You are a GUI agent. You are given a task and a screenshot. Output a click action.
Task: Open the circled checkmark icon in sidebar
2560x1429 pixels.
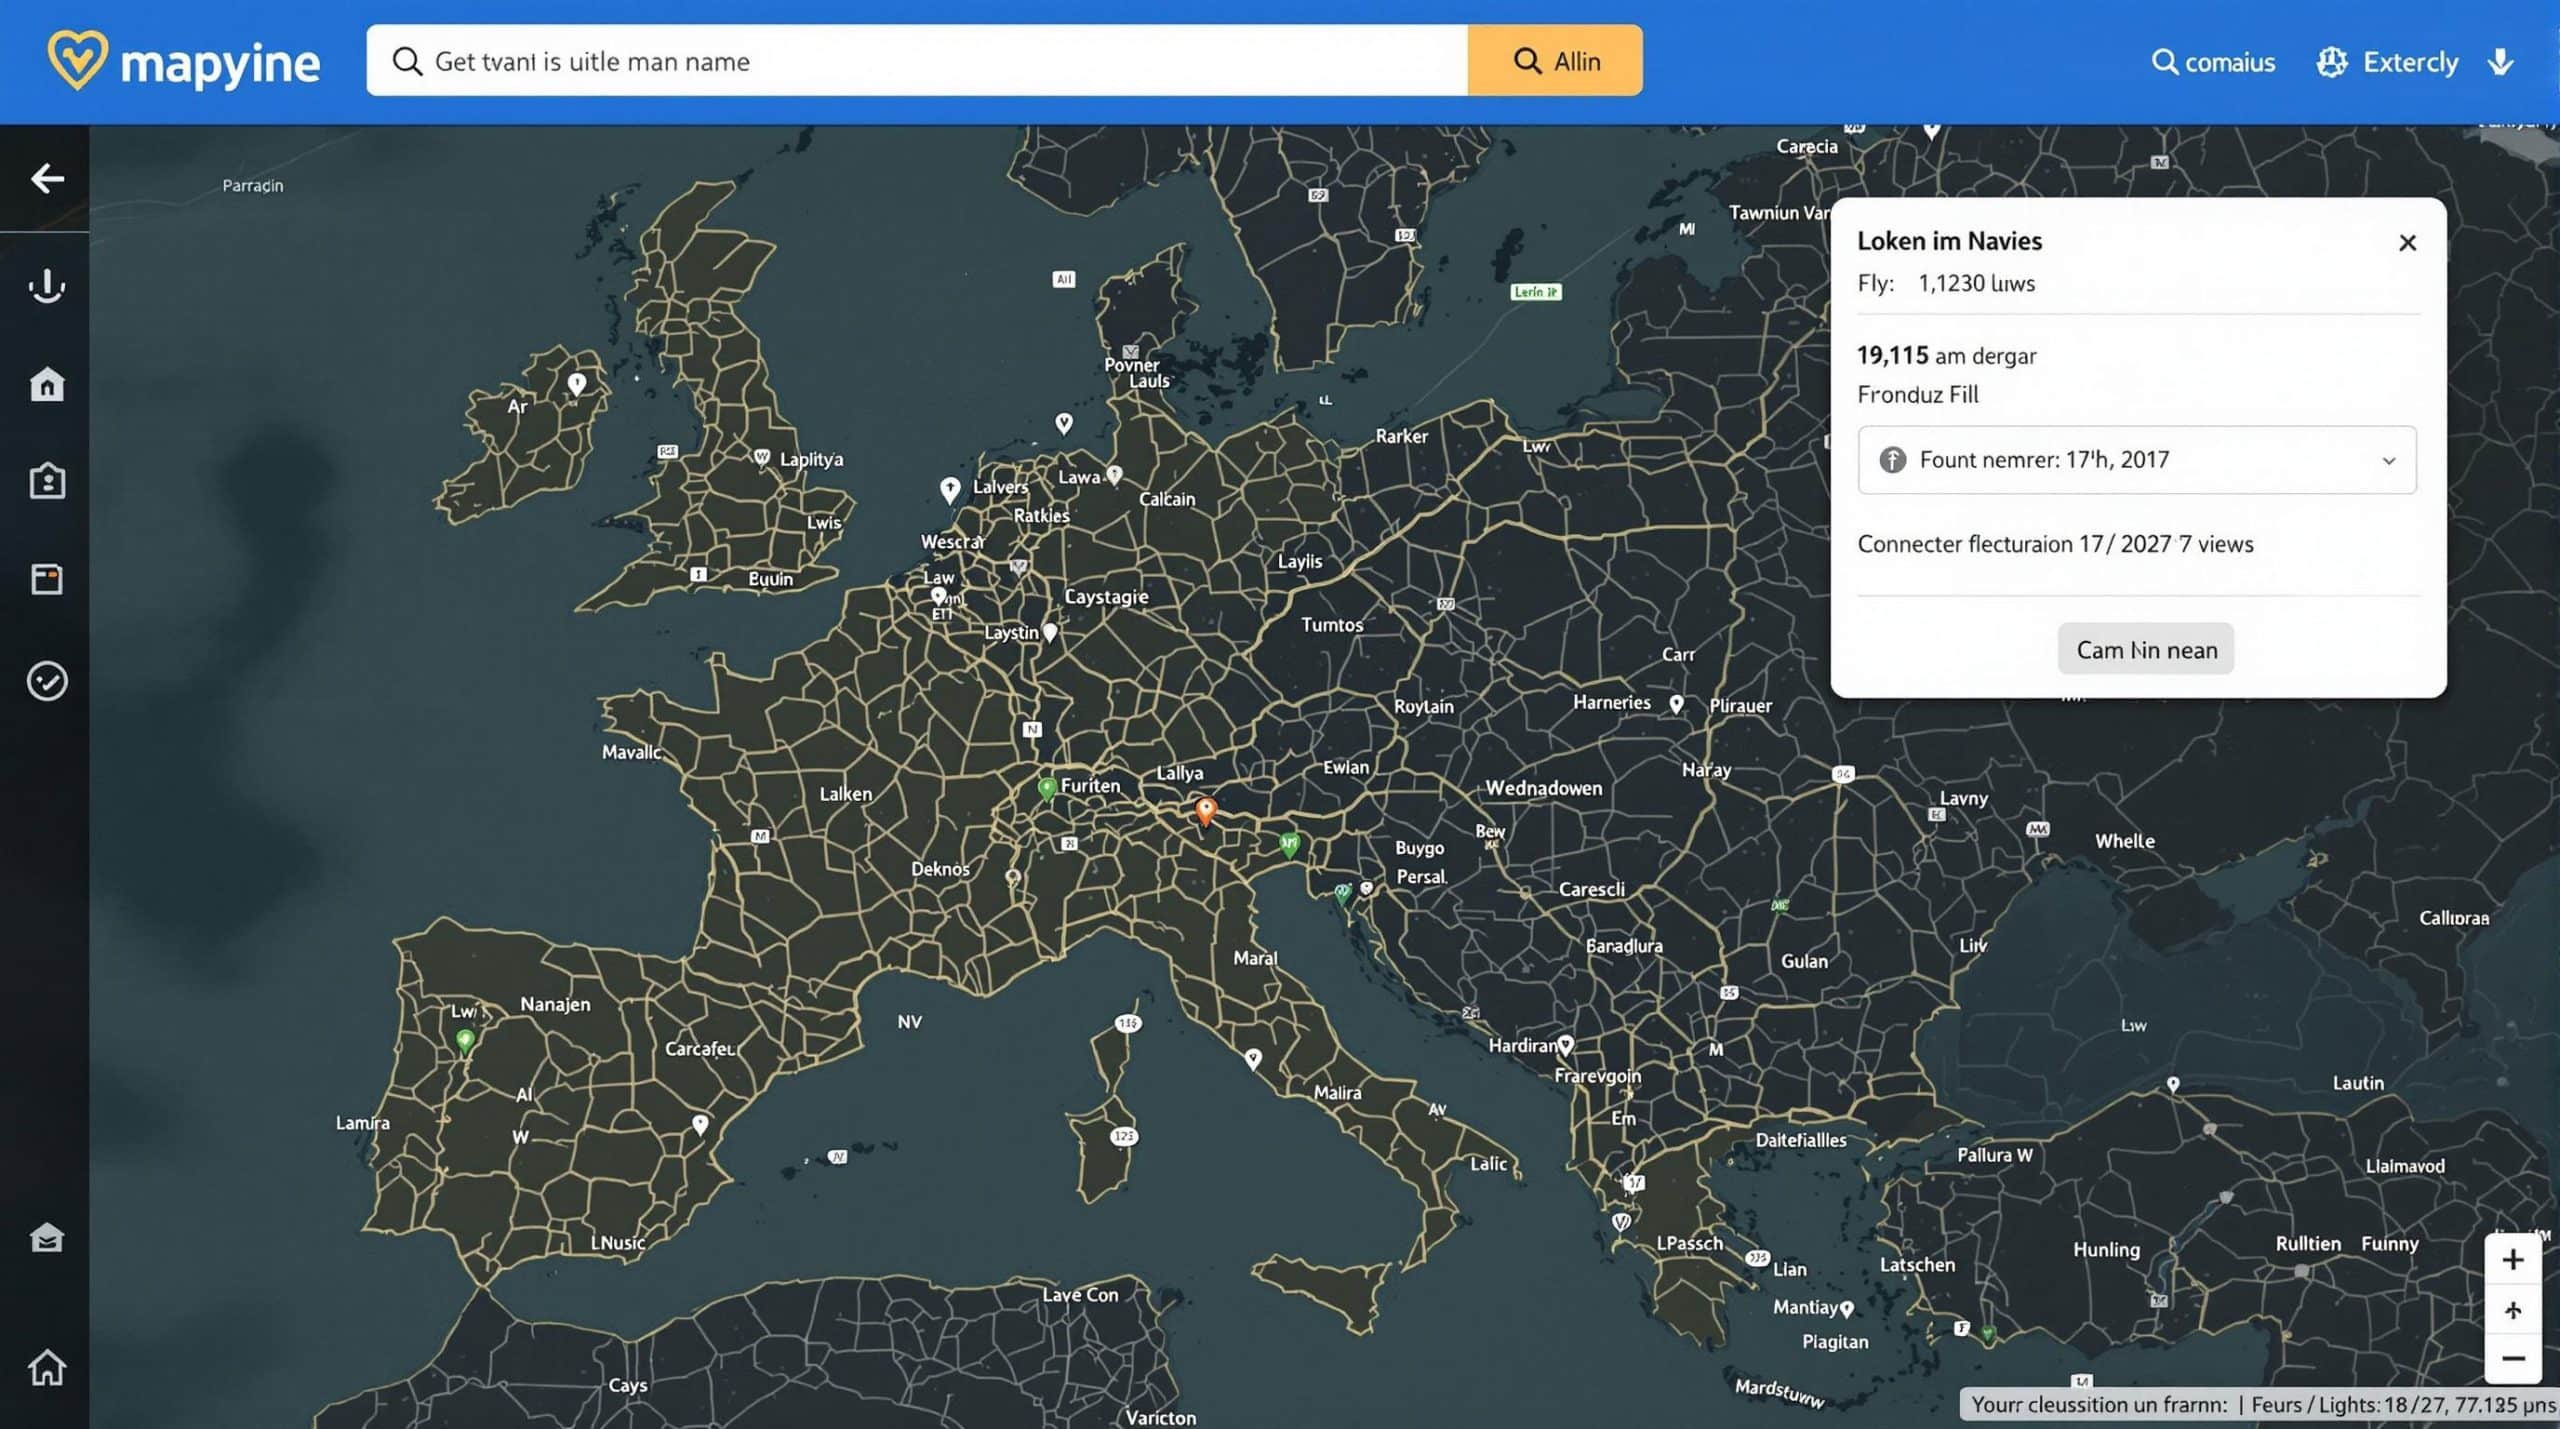click(x=47, y=681)
